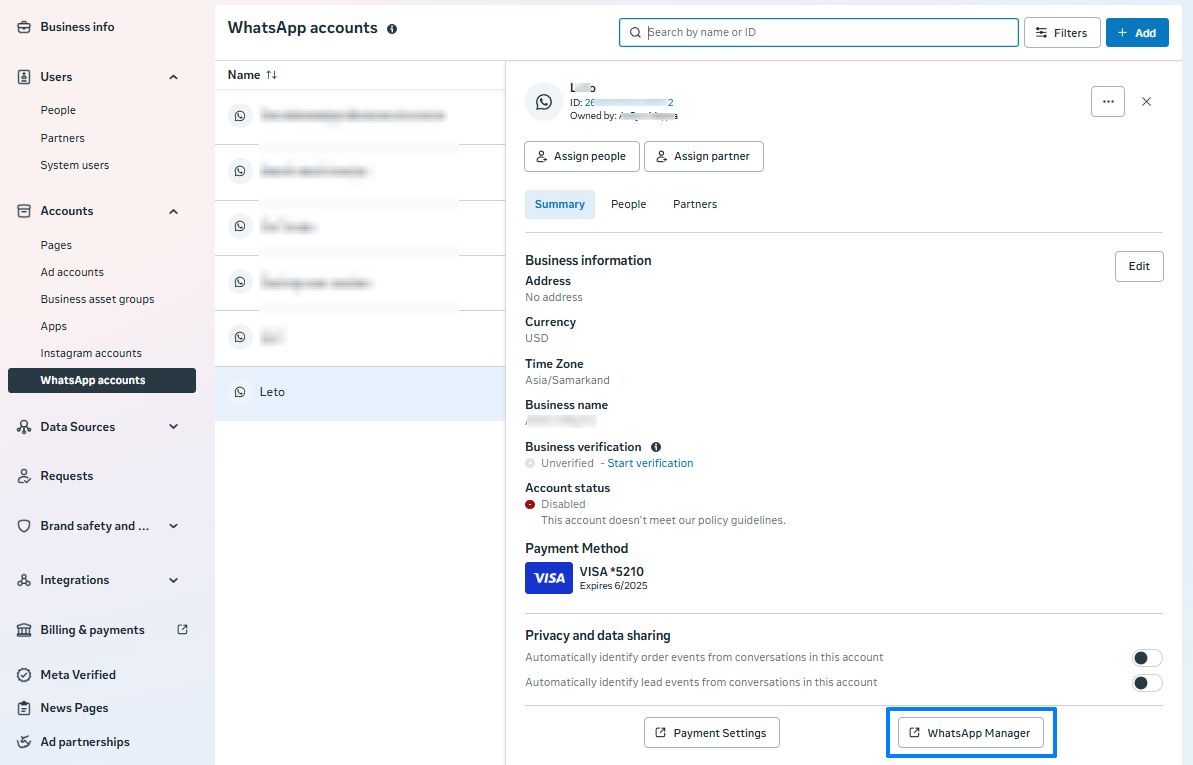Toggle automatic order events identification
Viewport: 1193px width, 765px height.
(1146, 658)
